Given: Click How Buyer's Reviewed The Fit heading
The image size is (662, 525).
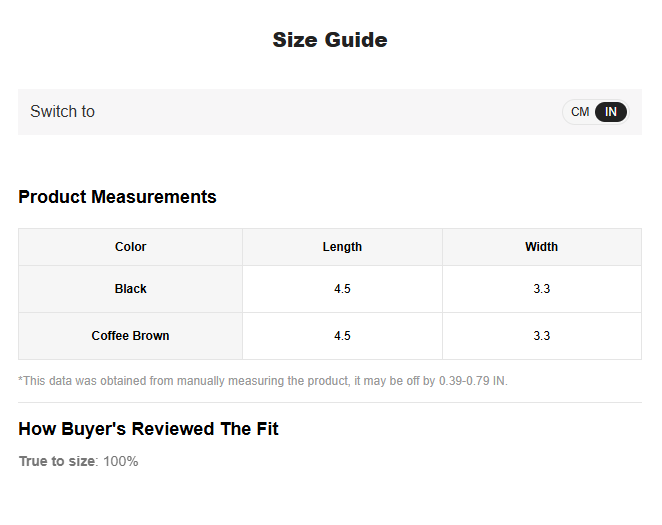Looking at the screenshot, I should 148,429.
